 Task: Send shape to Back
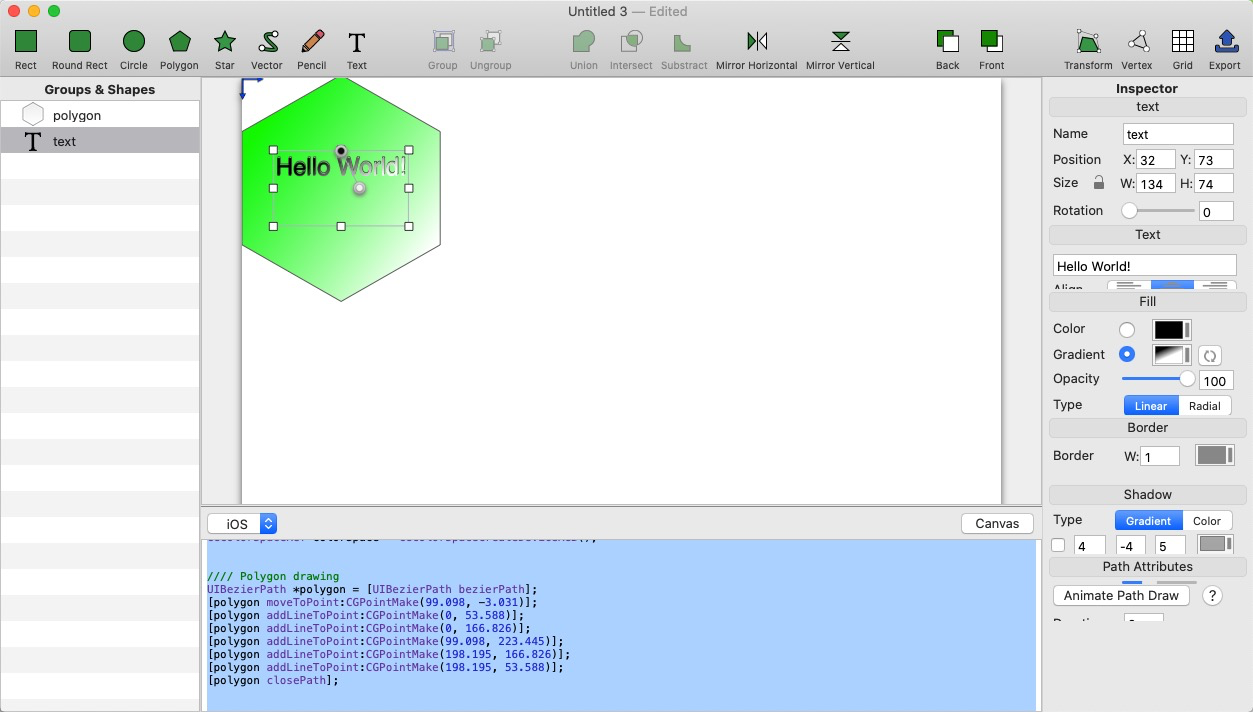tap(948, 42)
